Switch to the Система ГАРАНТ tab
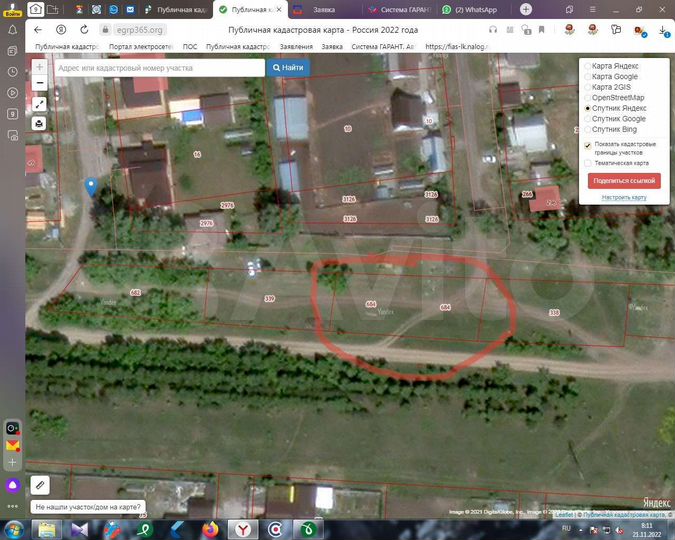This screenshot has width=675, height=540. tap(399, 9)
